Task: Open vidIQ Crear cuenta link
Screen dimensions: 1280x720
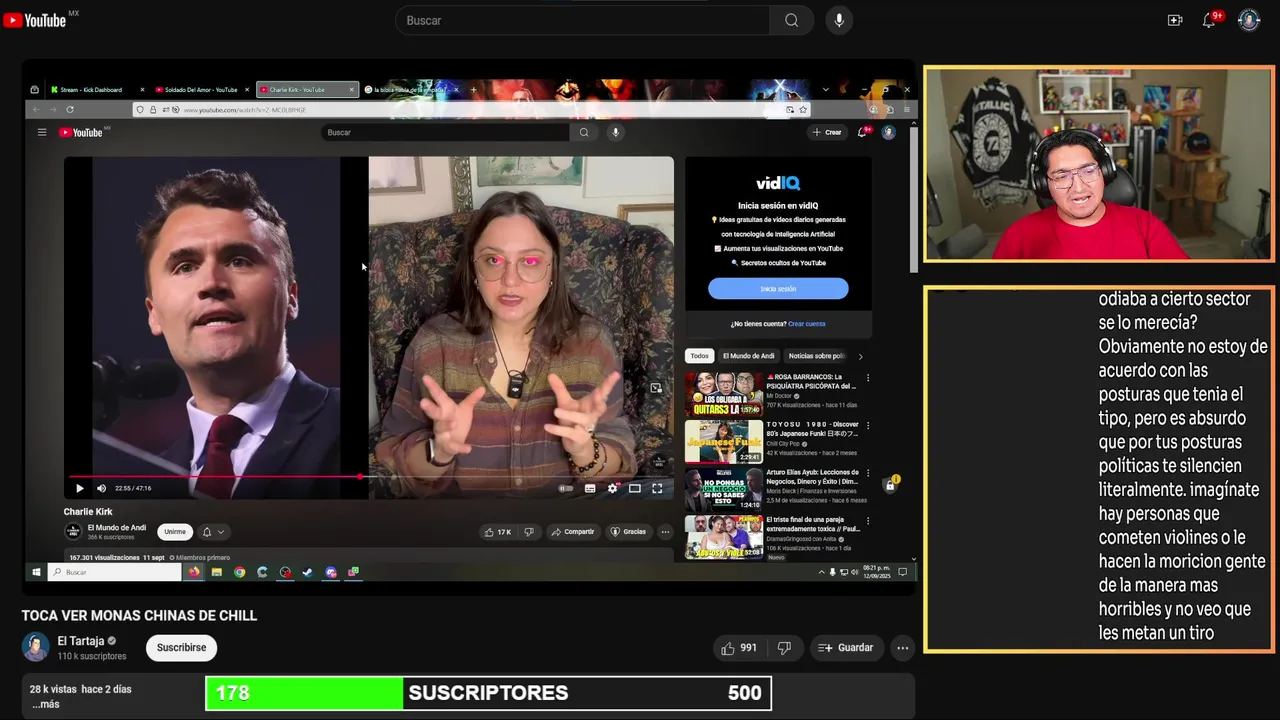Action: click(807, 324)
